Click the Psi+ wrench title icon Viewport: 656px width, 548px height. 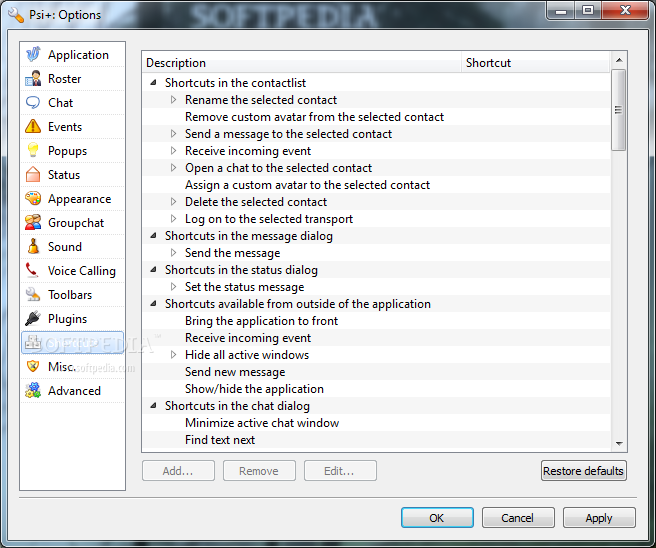pyautogui.click(x=16, y=14)
